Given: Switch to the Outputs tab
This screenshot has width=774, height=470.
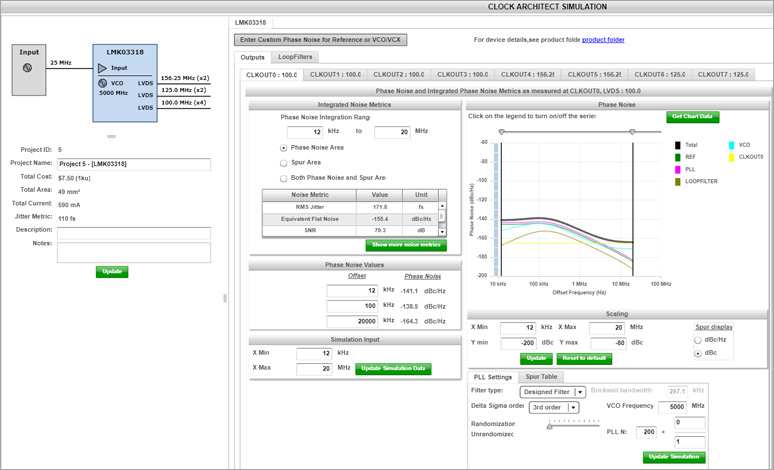Looking at the screenshot, I should pyautogui.click(x=252, y=57).
